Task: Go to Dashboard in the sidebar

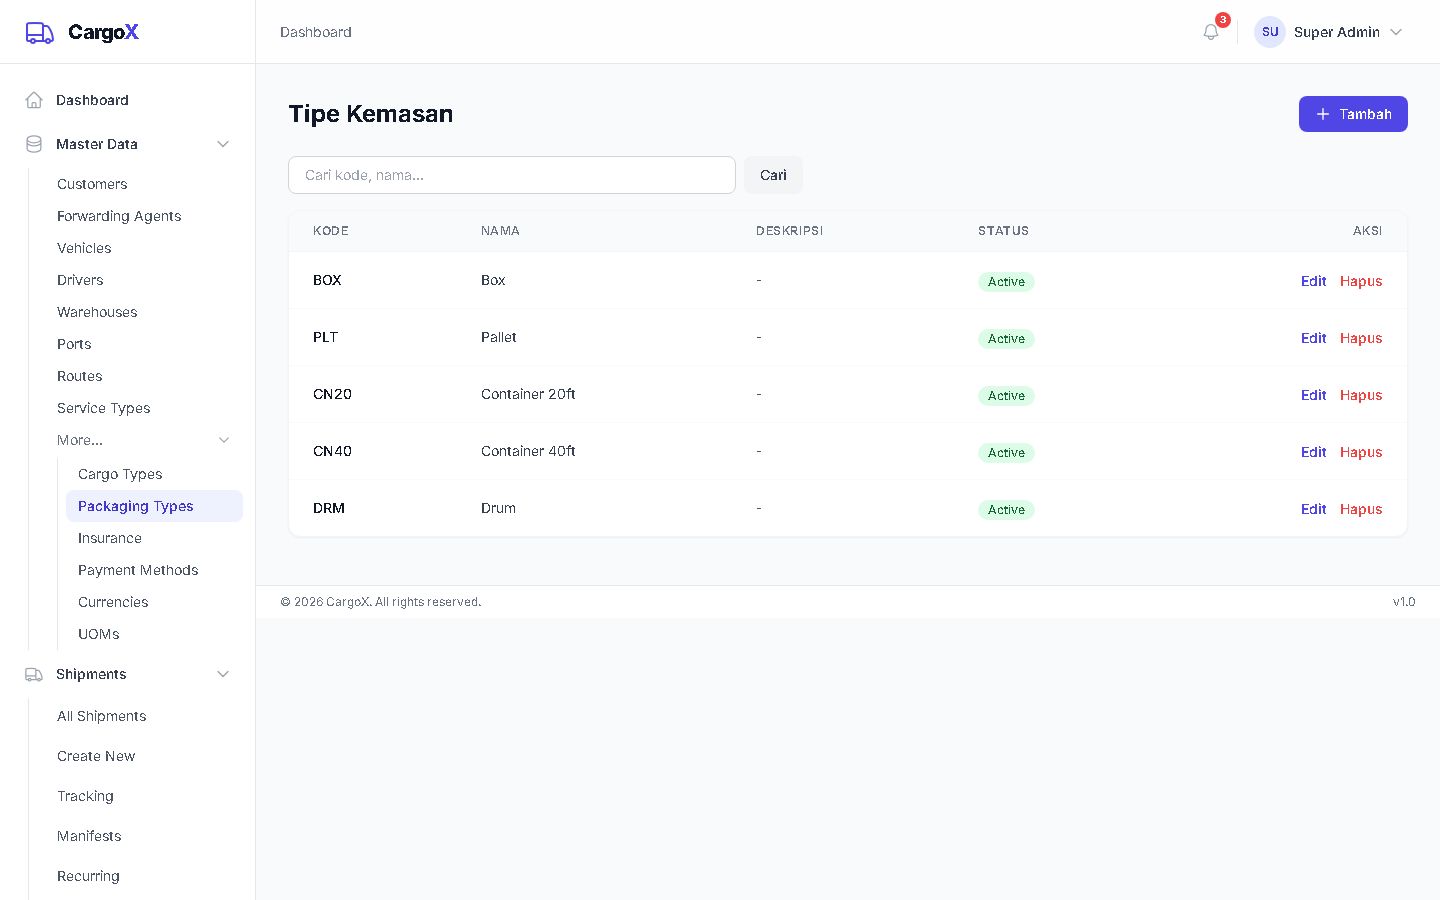Action: point(128,100)
